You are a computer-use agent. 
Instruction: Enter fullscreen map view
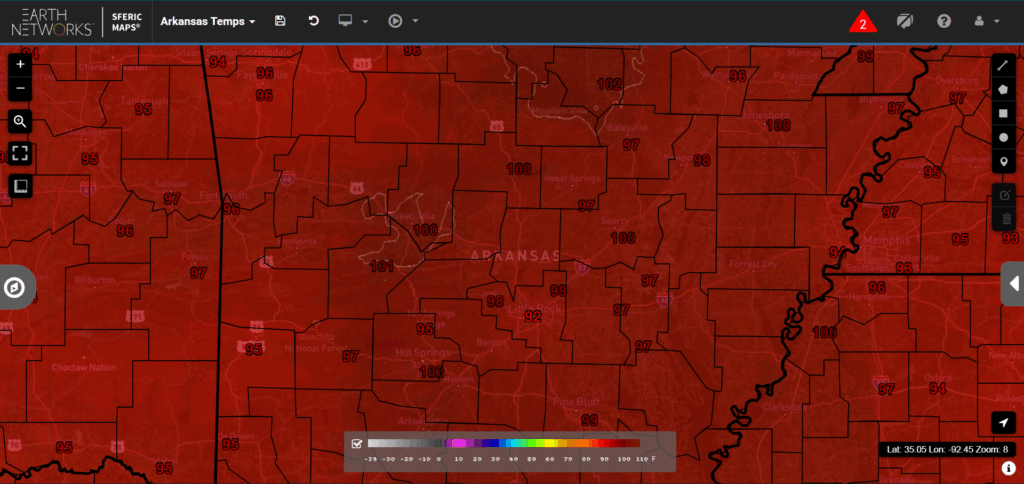pyautogui.click(x=20, y=154)
